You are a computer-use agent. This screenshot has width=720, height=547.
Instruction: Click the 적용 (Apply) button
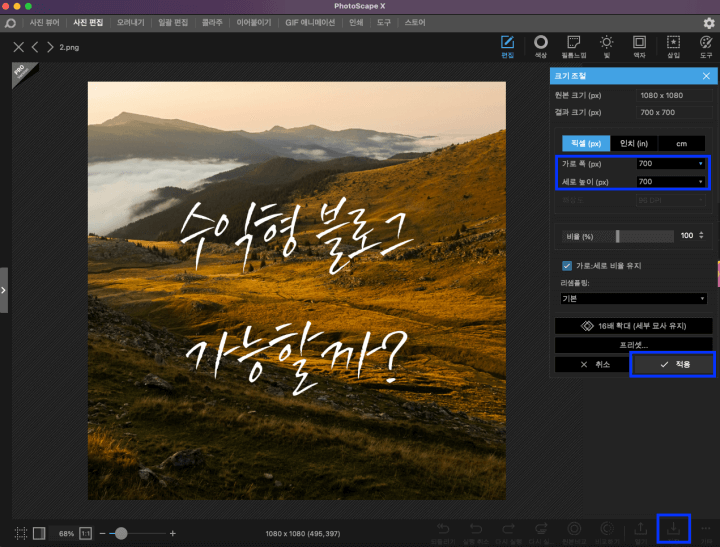[673, 364]
